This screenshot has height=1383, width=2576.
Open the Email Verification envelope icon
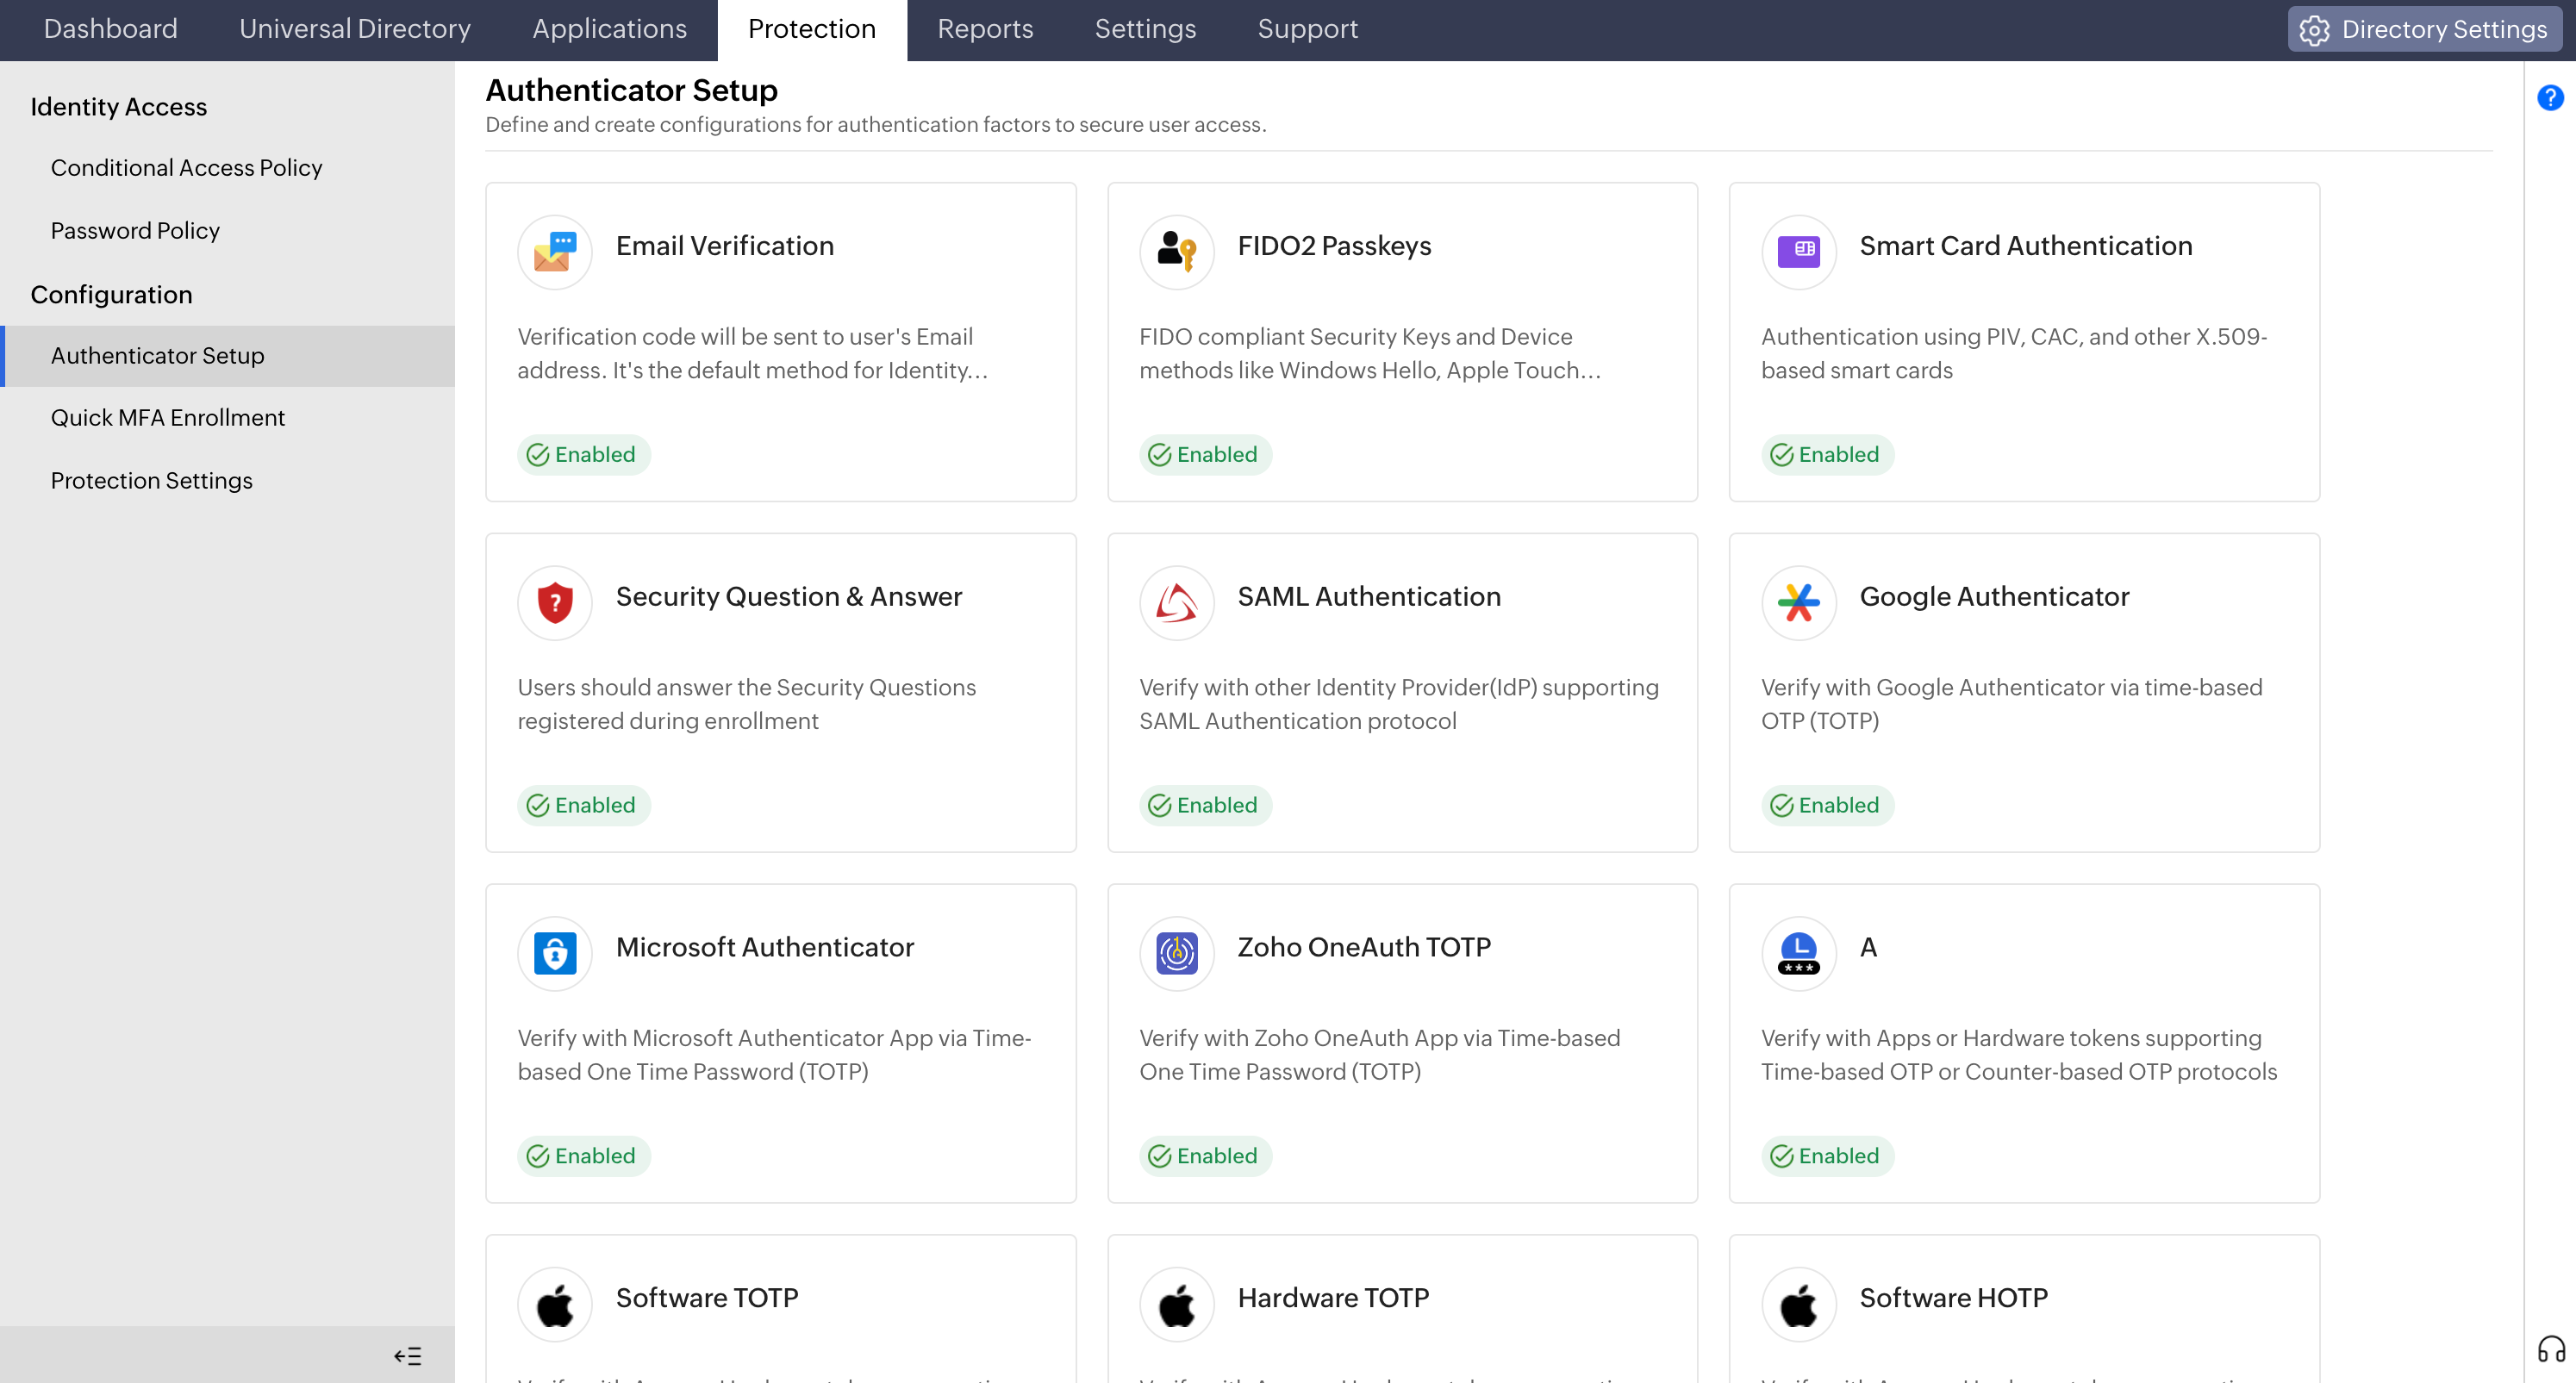tap(554, 252)
